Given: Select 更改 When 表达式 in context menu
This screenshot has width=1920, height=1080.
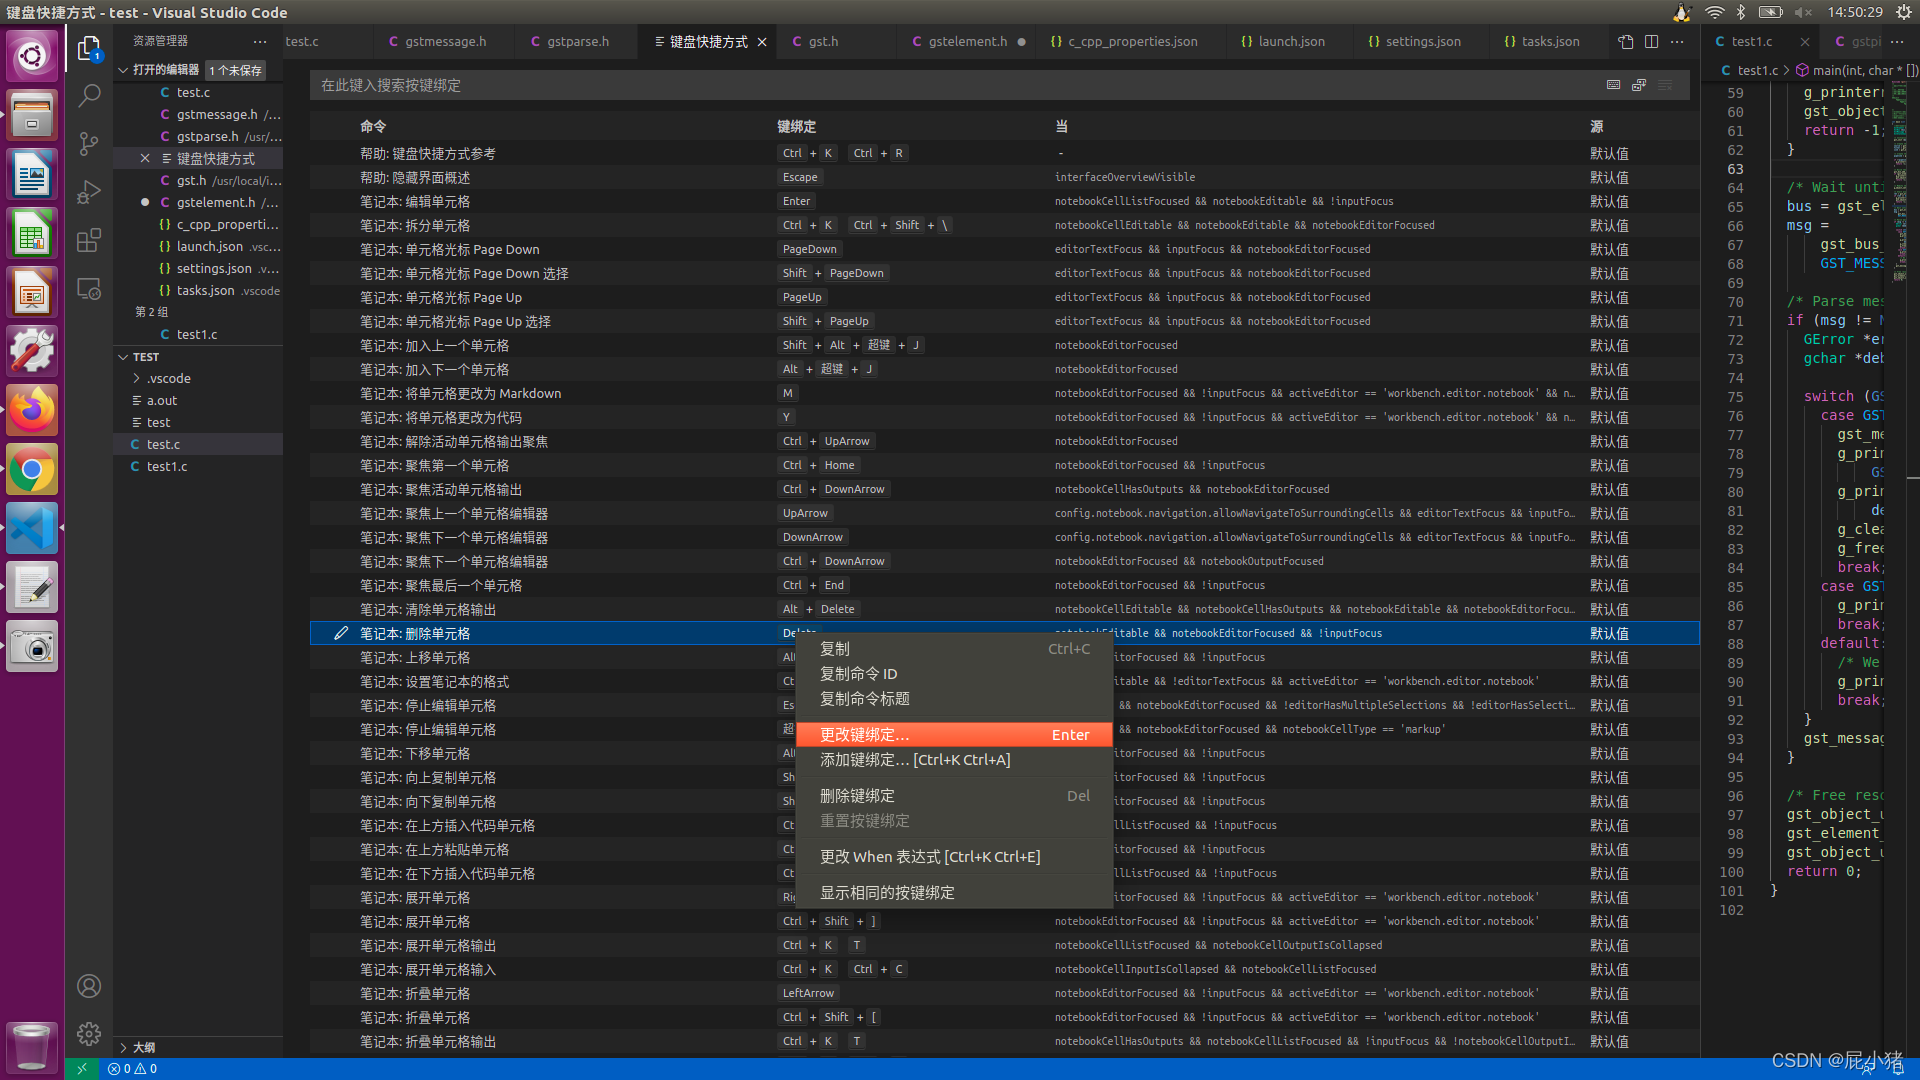Looking at the screenshot, I should pos(954,857).
